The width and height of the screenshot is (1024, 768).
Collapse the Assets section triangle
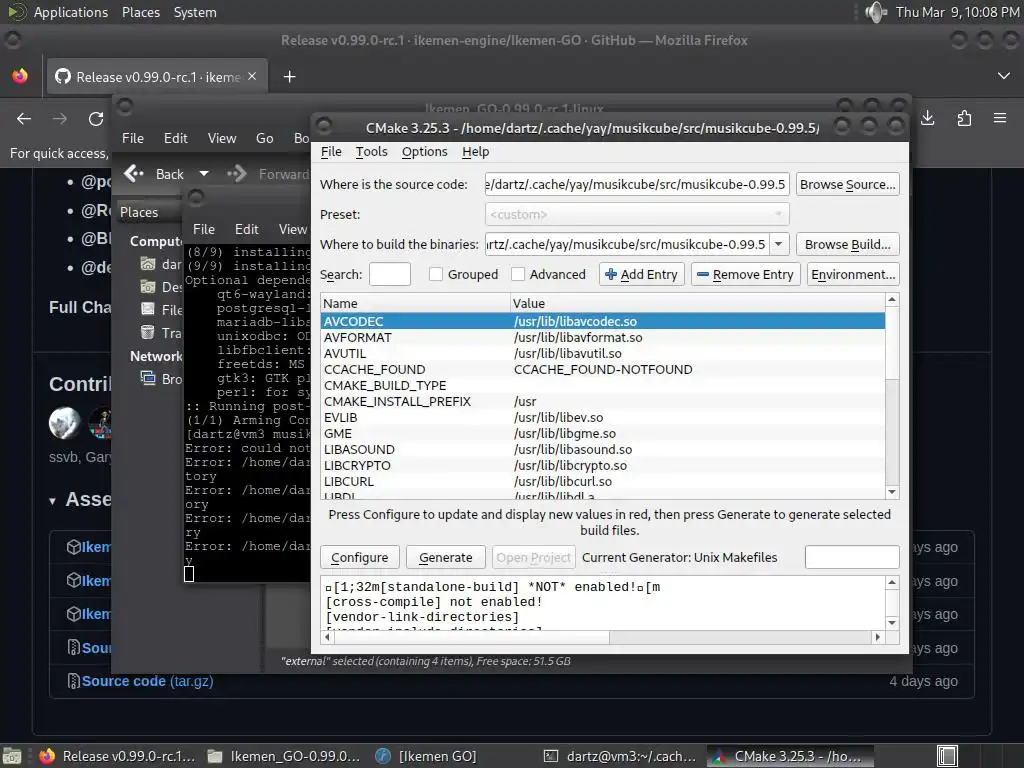[52, 501]
